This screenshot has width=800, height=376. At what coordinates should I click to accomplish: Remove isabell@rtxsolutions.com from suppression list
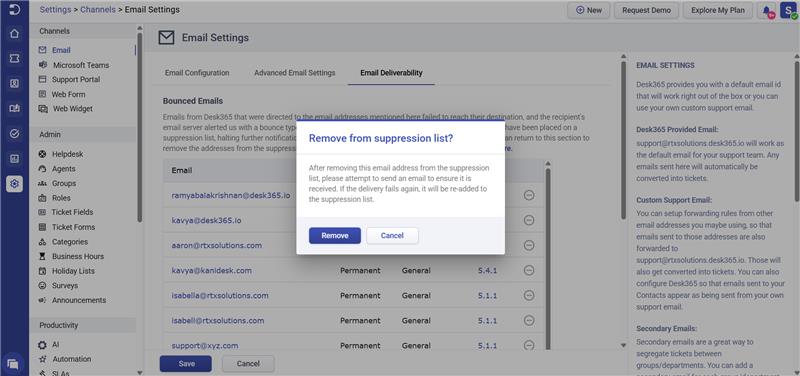pos(529,320)
